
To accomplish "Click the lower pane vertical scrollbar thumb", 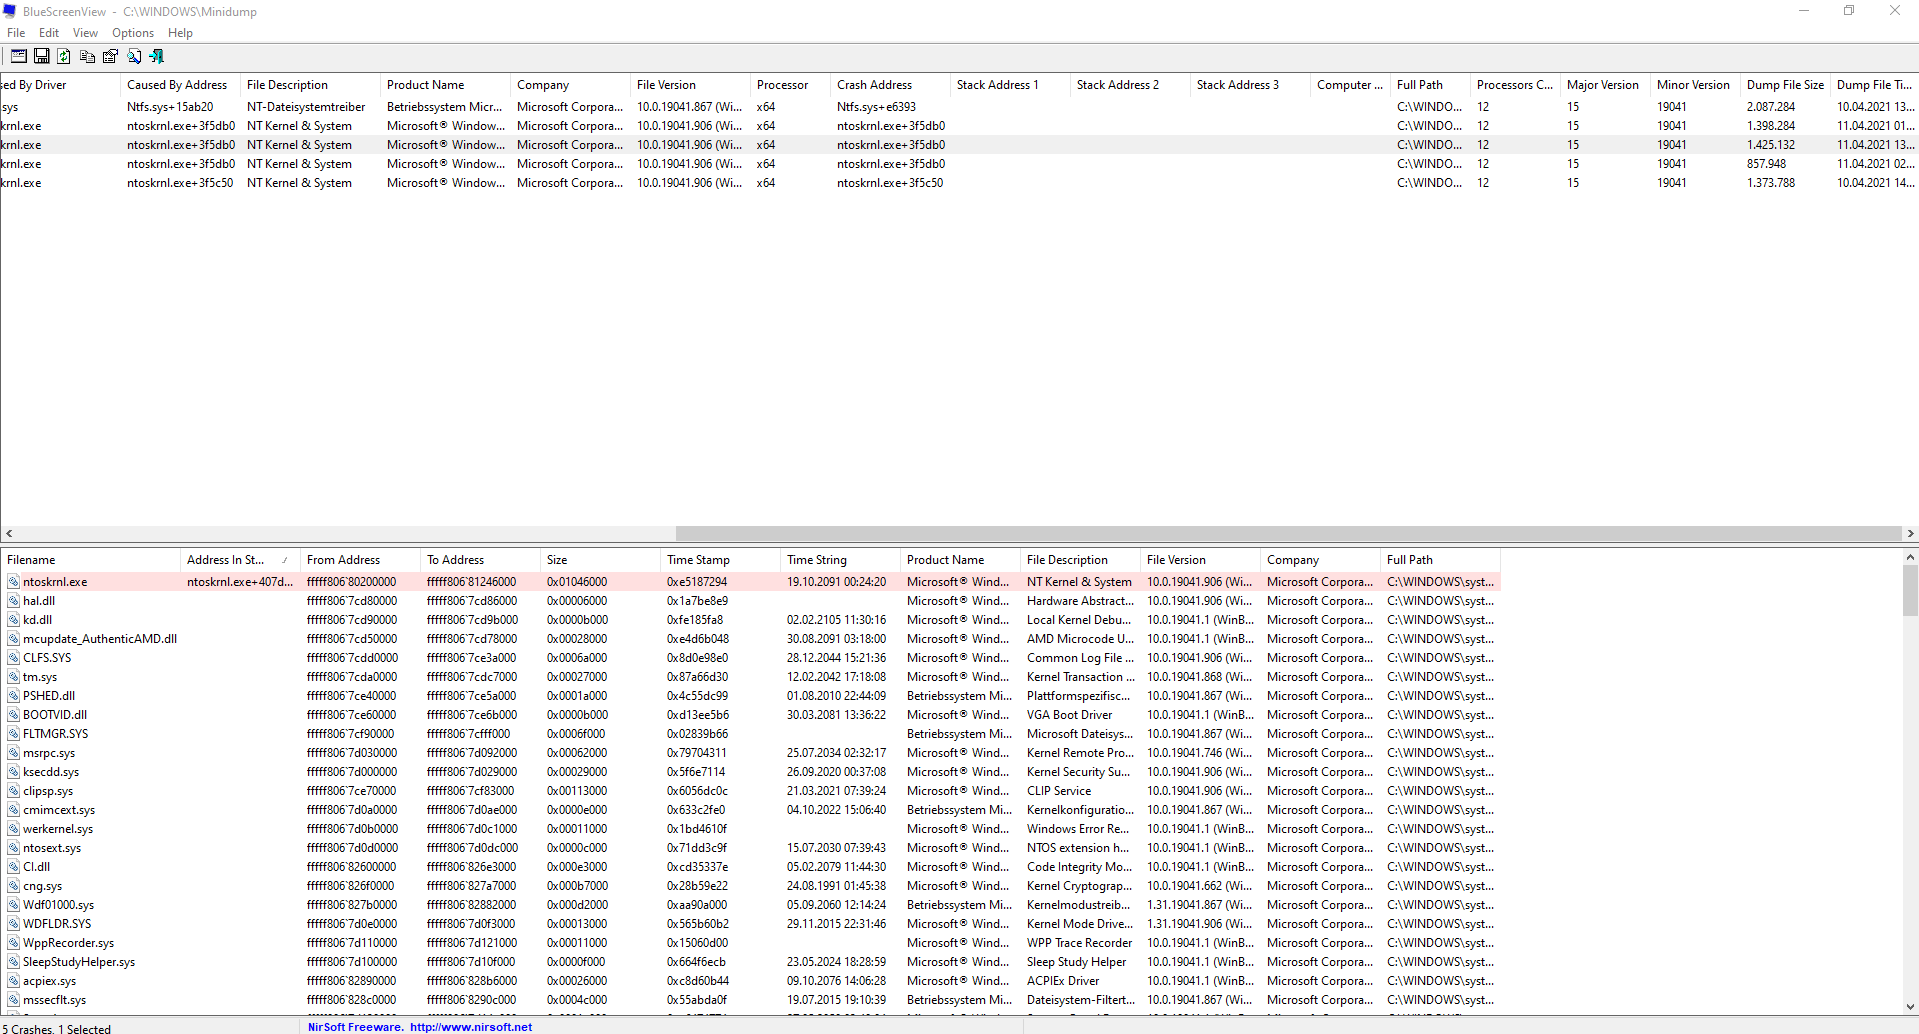I will (x=1910, y=590).
